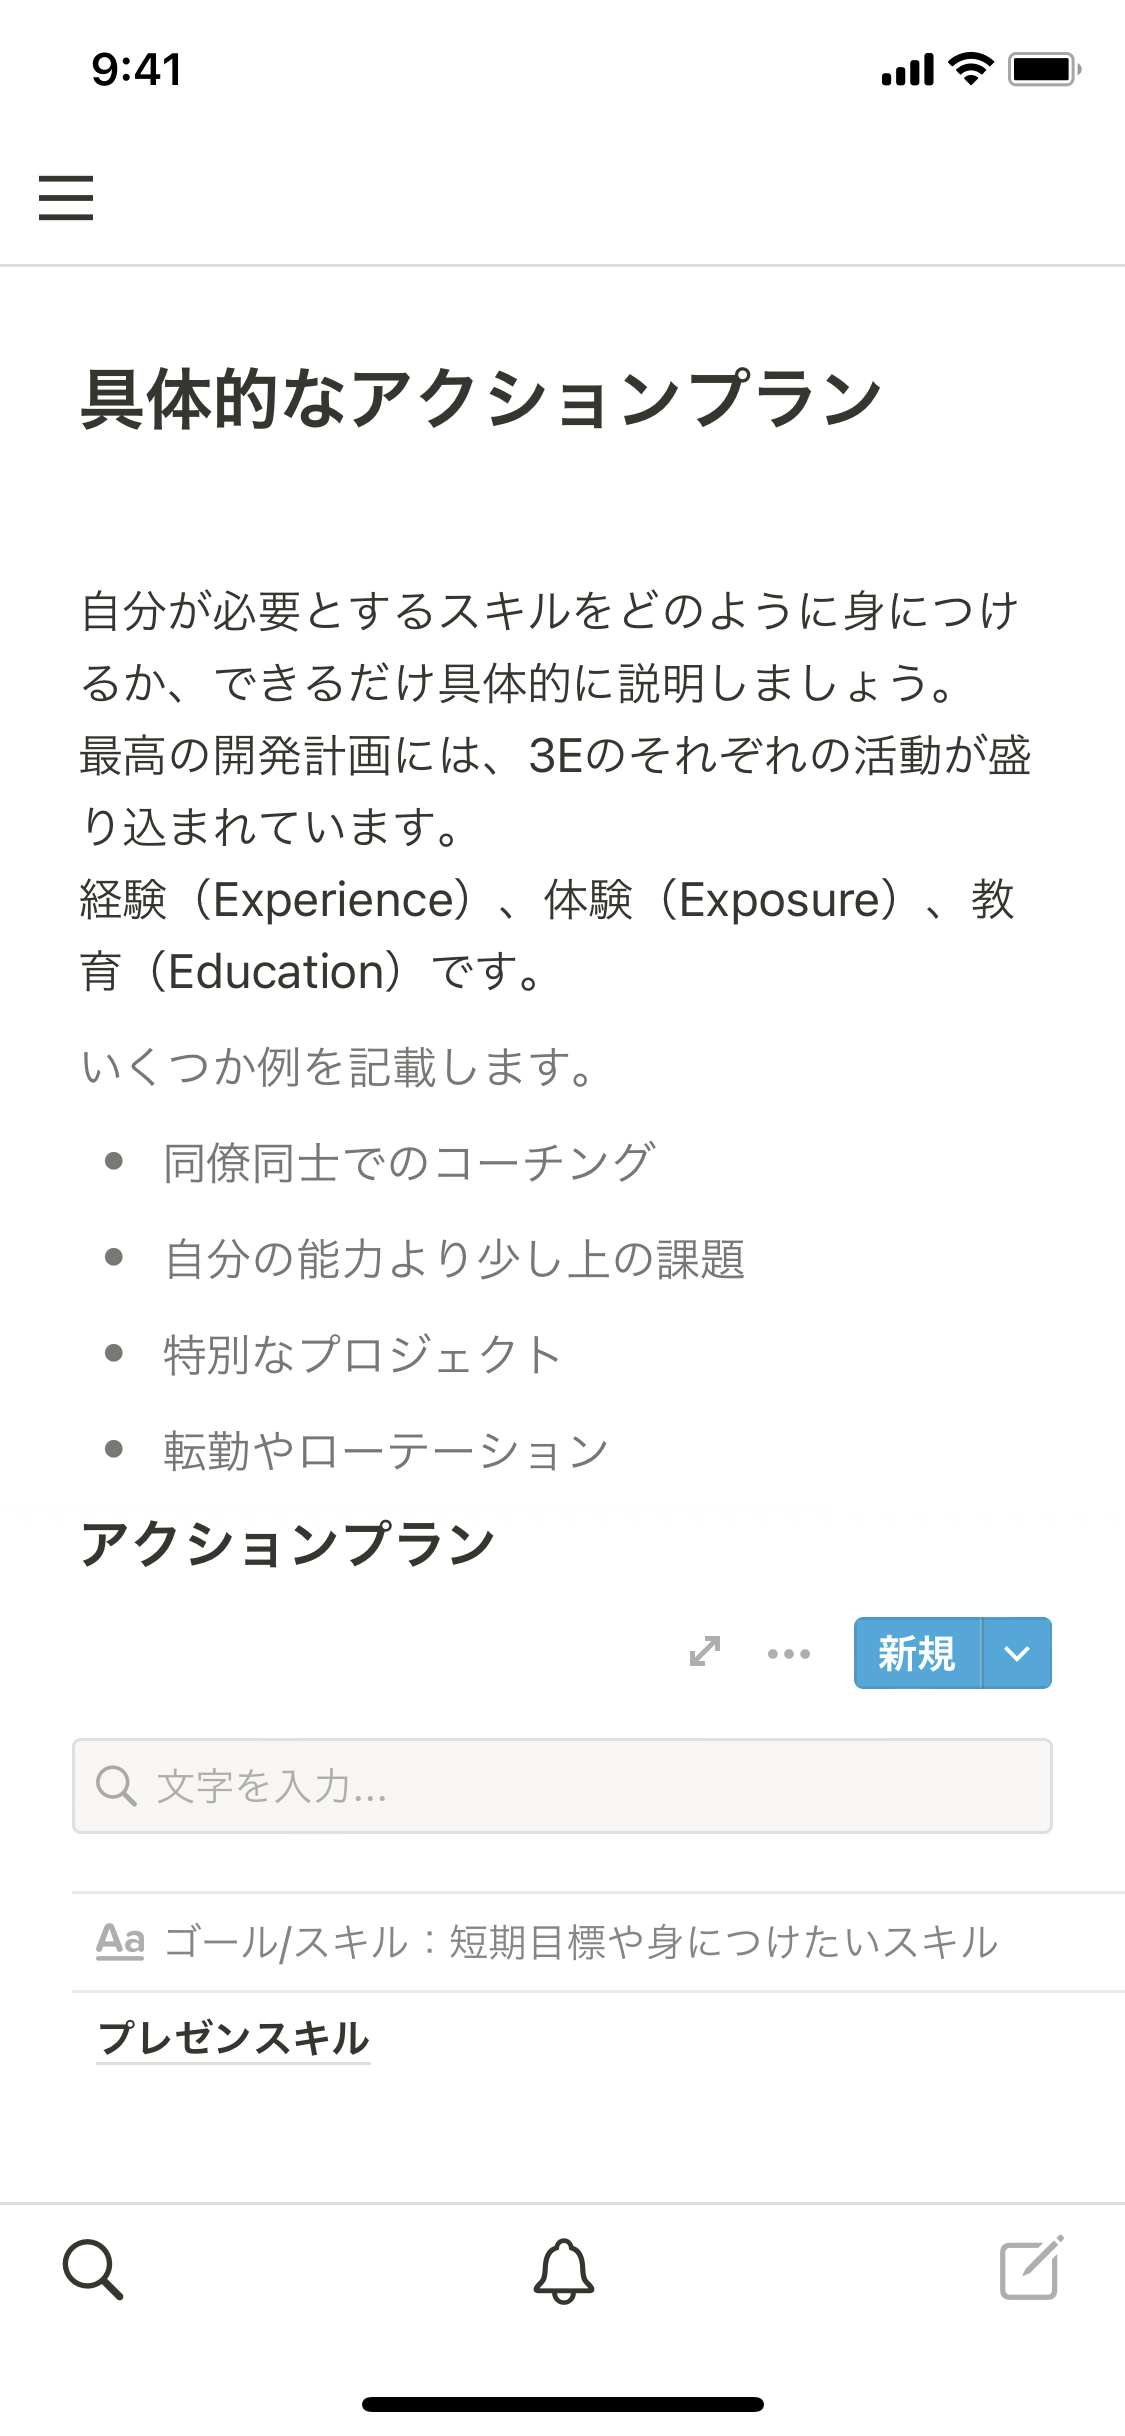Tap the search icon inside filter field
Viewport: 1125px width, 2436px height.
(x=116, y=1786)
